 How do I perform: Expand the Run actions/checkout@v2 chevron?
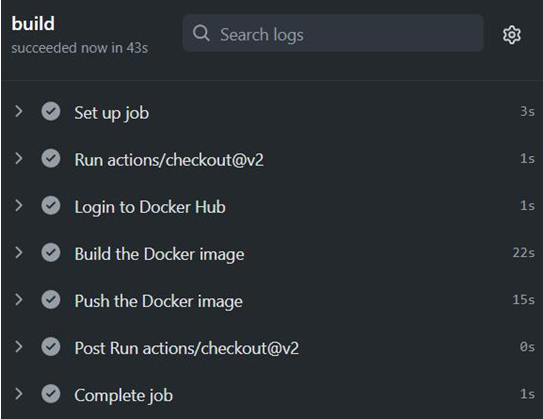19,158
